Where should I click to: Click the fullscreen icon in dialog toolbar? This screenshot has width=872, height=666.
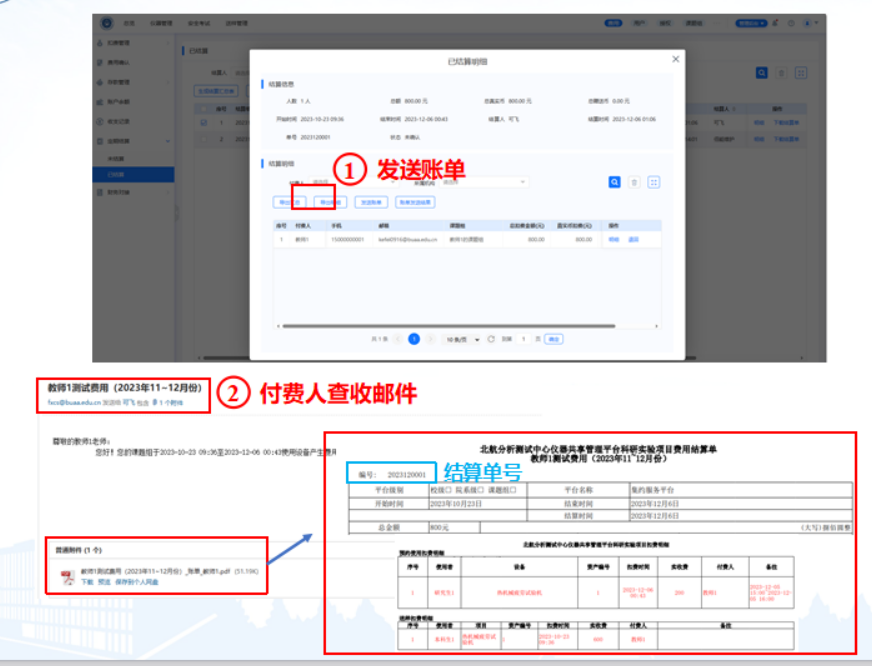coord(654,182)
